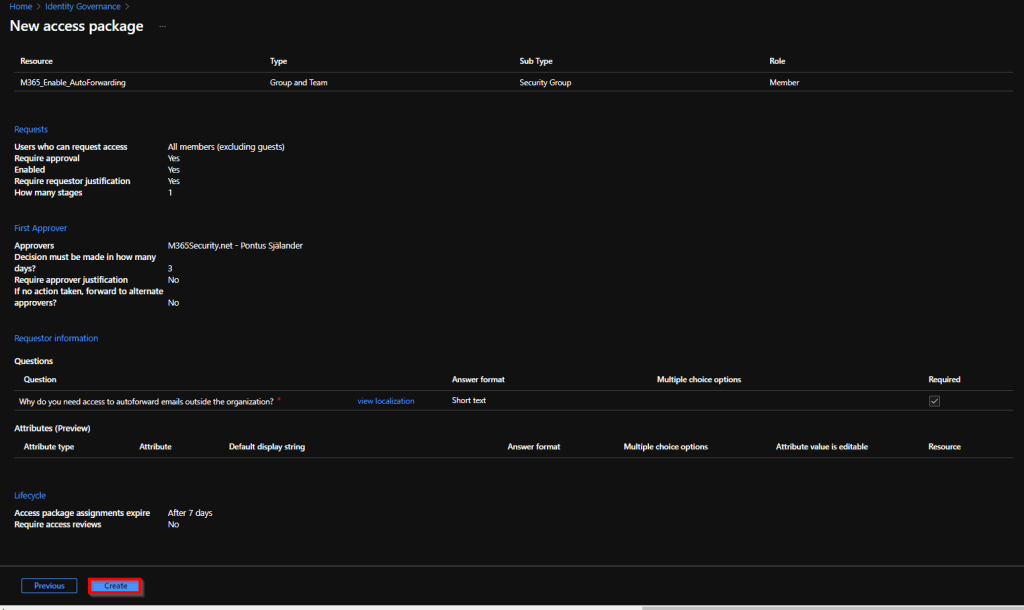Select the autoforward emails question text

coord(147,401)
